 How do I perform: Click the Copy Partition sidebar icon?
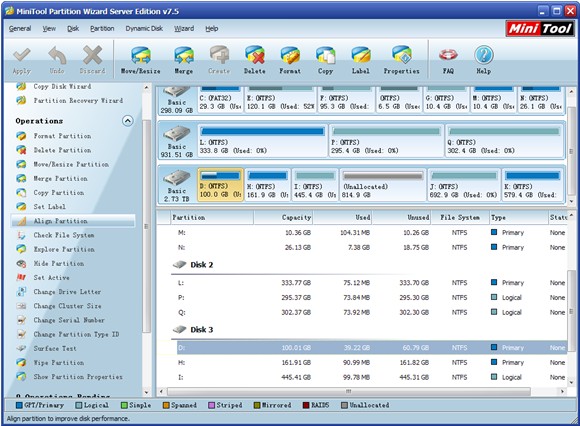(21, 192)
